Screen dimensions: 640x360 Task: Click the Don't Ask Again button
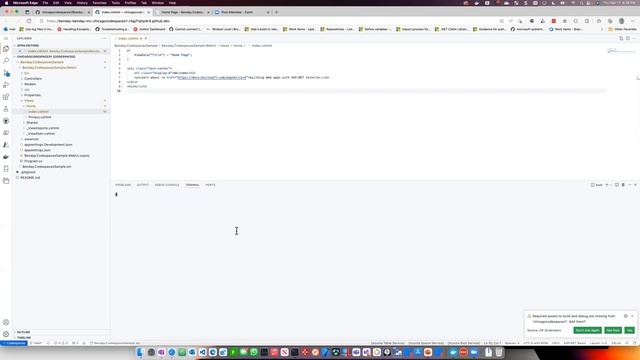(587, 330)
